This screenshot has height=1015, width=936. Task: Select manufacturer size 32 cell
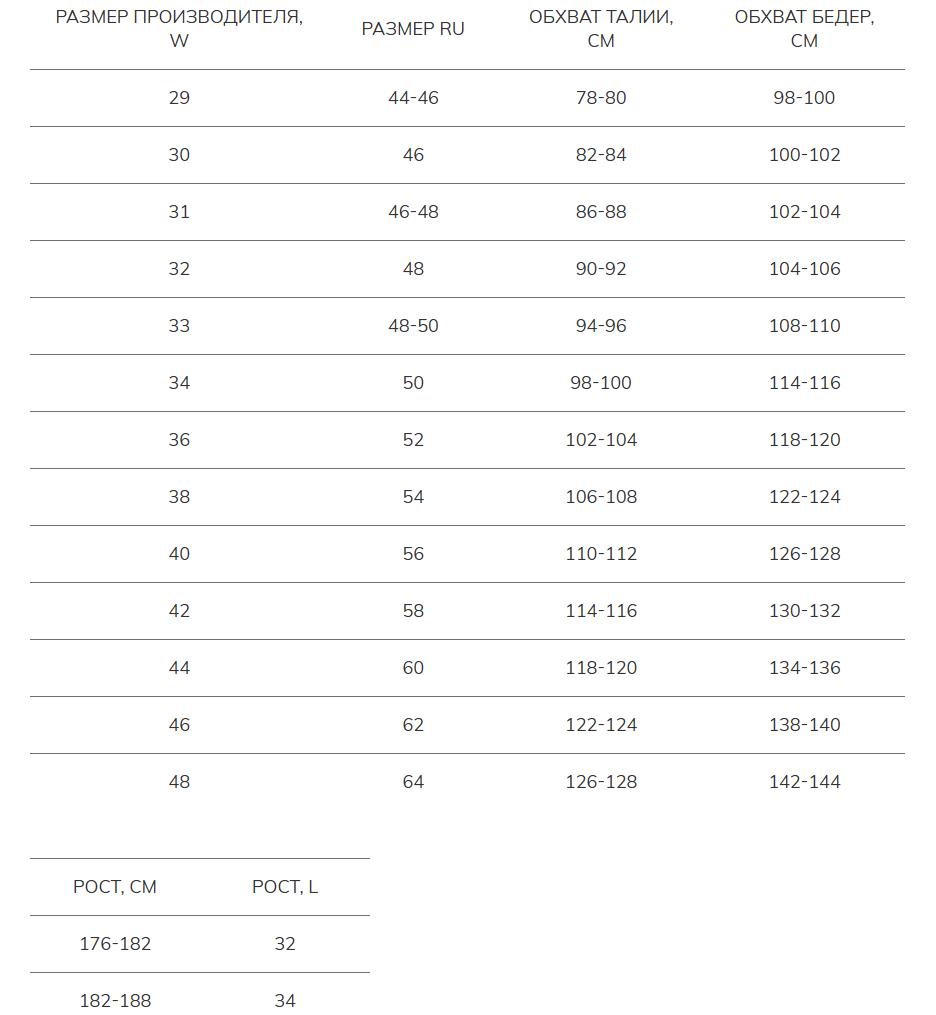179,269
